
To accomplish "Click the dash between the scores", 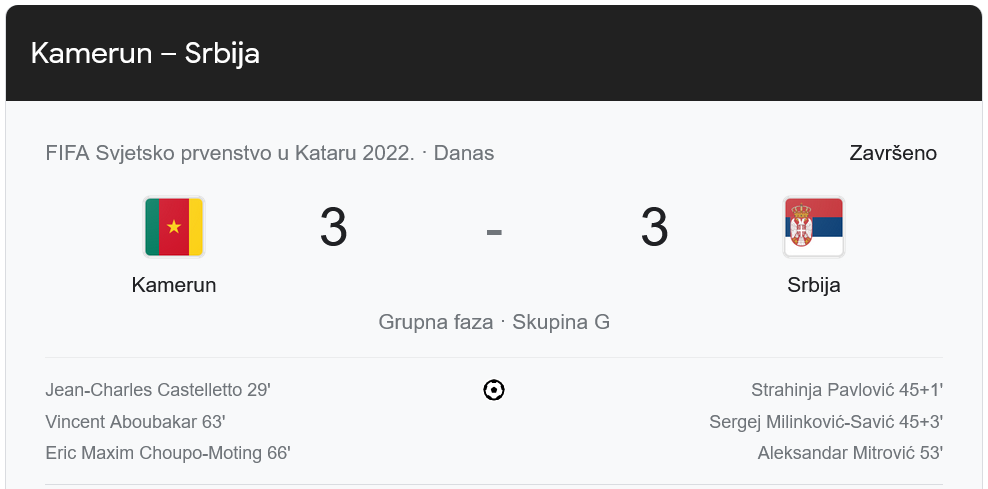I will pos(494,230).
